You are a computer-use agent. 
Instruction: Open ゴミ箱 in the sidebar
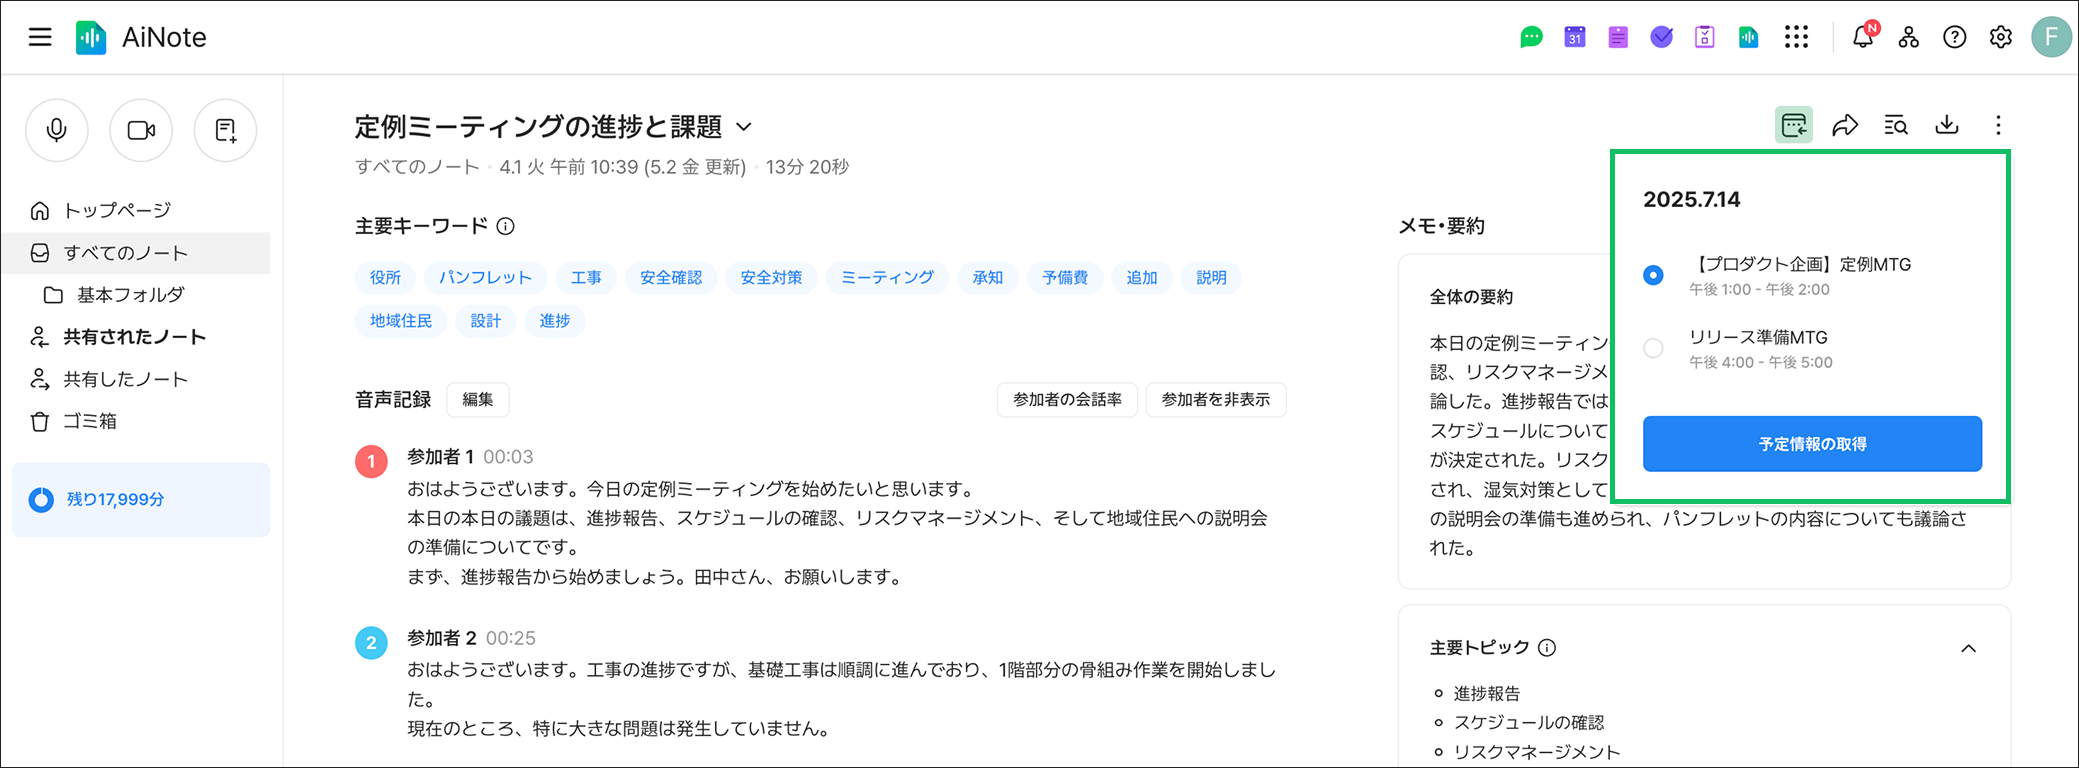(x=90, y=421)
